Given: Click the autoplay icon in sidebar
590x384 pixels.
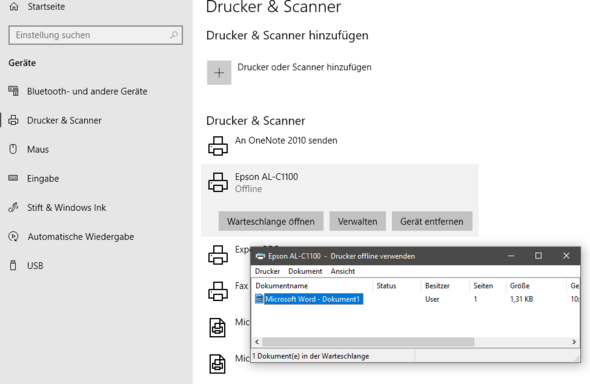Looking at the screenshot, I should click(x=13, y=236).
